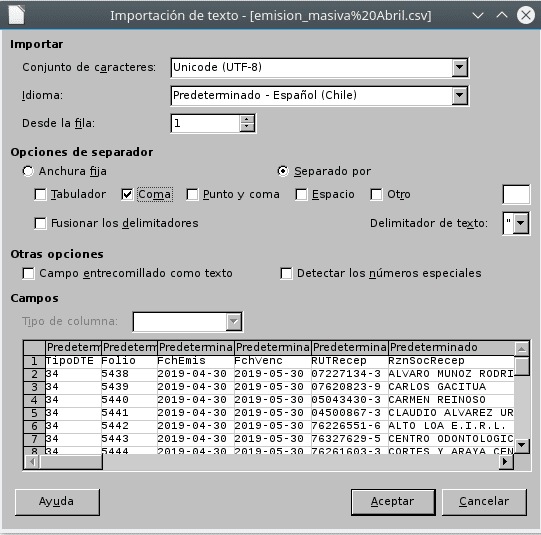The image size is (541, 535).
Task: Click the horizontal scrollbar thumb in preview
Action: [x=71, y=462]
